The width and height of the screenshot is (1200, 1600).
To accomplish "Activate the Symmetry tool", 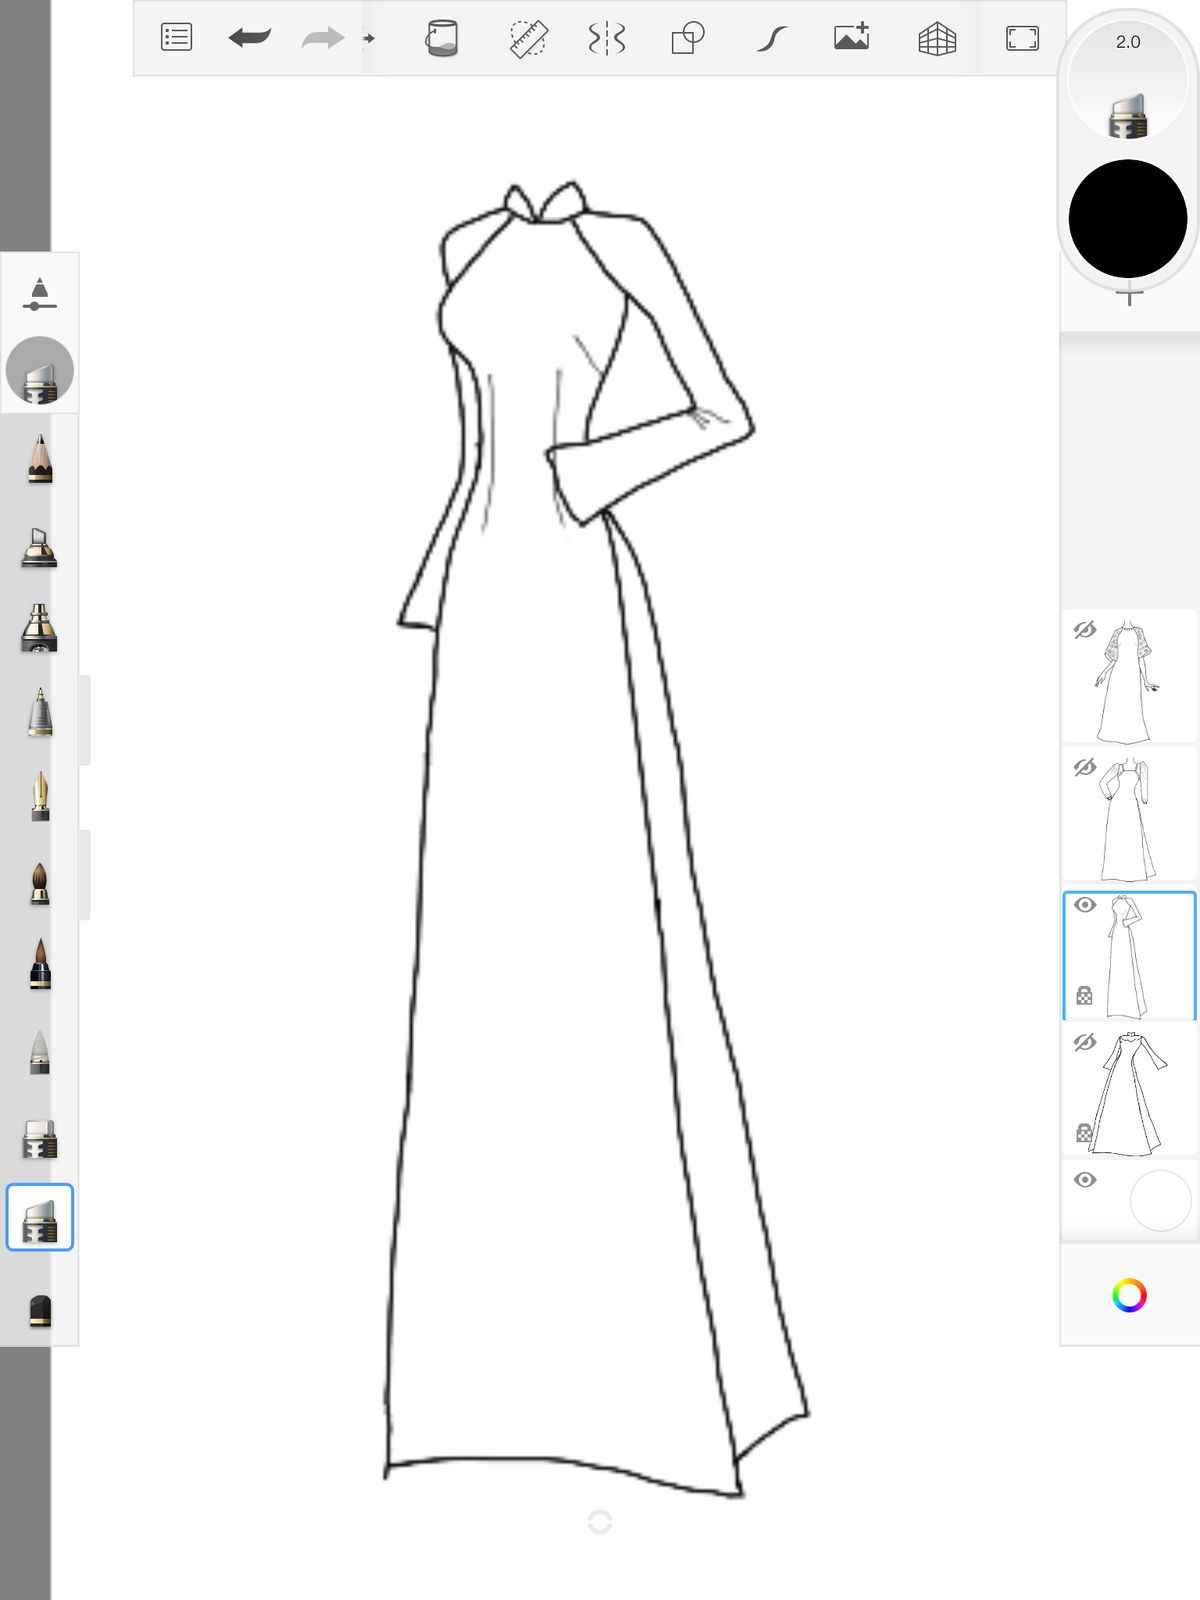I will click(x=606, y=38).
